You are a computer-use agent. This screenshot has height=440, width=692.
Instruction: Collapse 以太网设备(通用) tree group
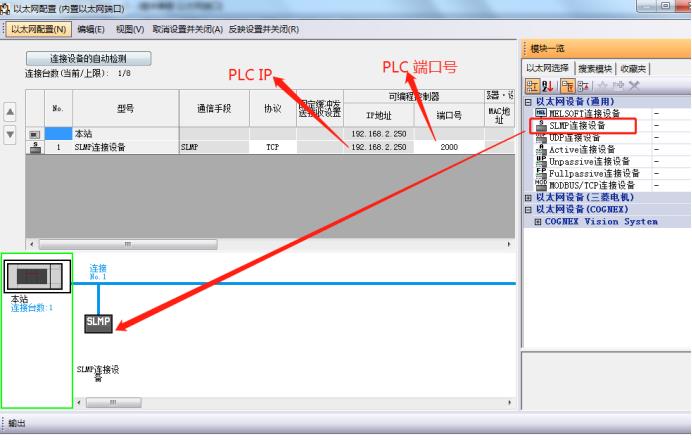[528, 102]
